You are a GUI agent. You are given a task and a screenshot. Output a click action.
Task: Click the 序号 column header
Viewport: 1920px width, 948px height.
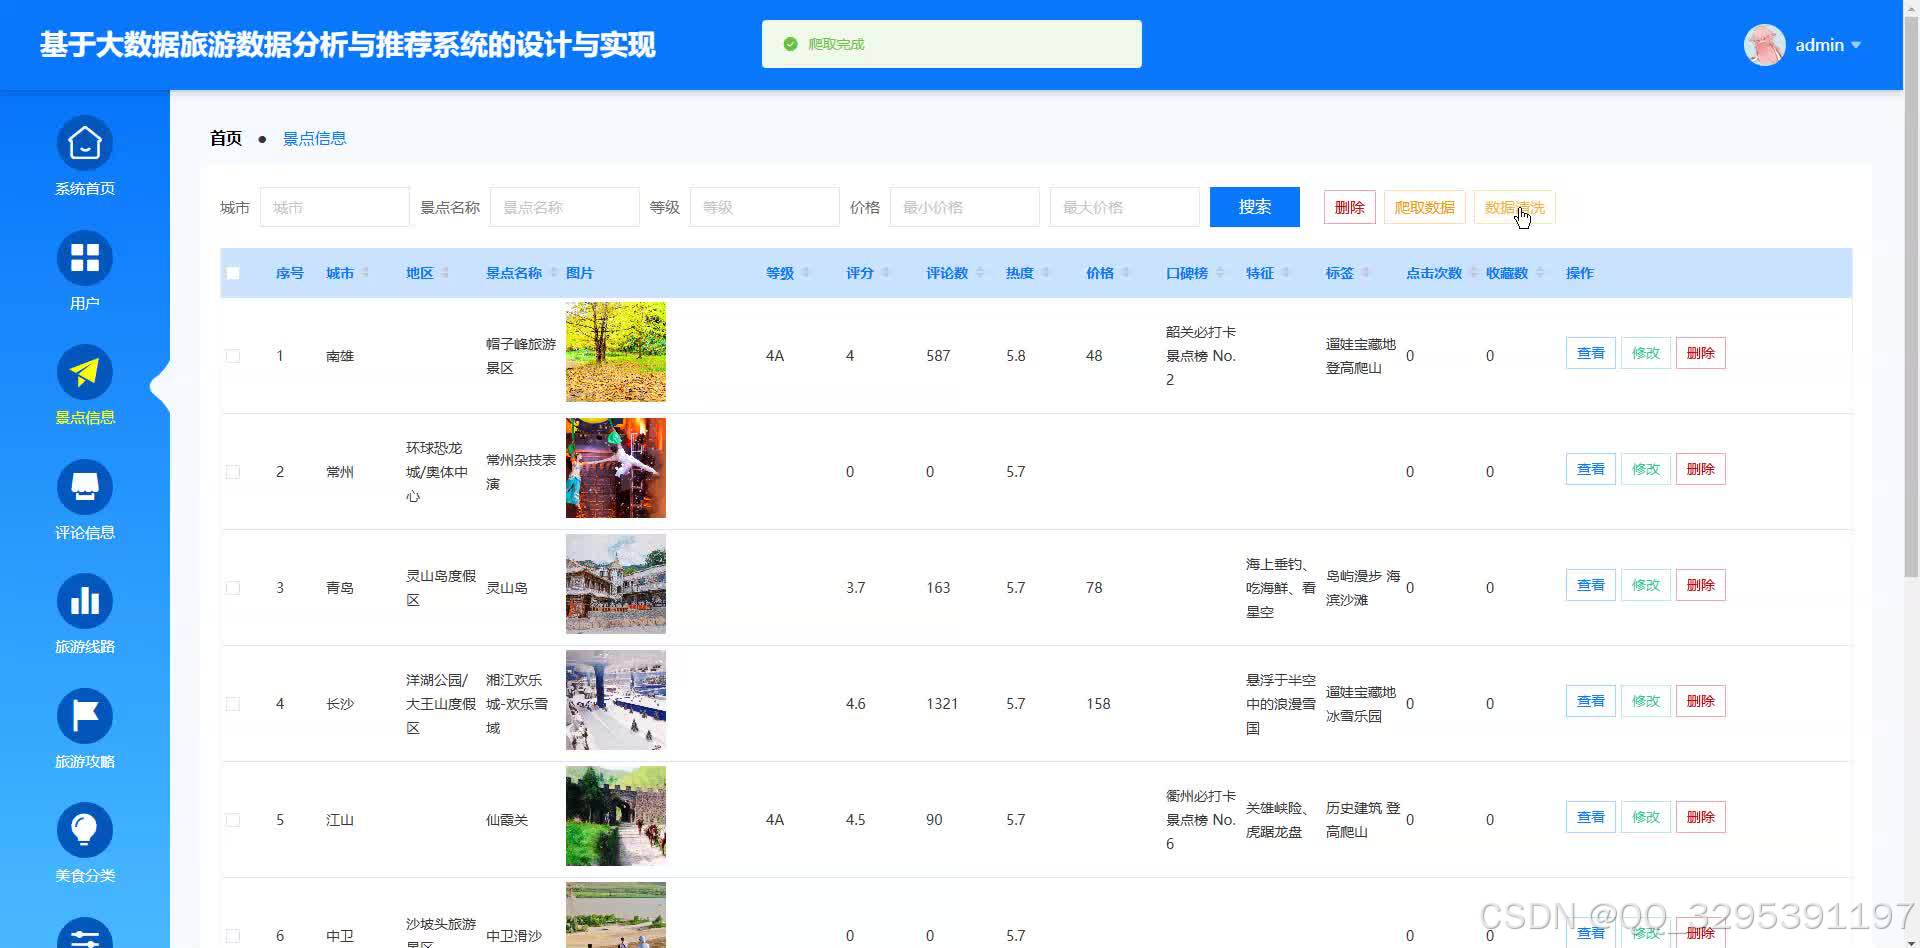pyautogui.click(x=290, y=273)
